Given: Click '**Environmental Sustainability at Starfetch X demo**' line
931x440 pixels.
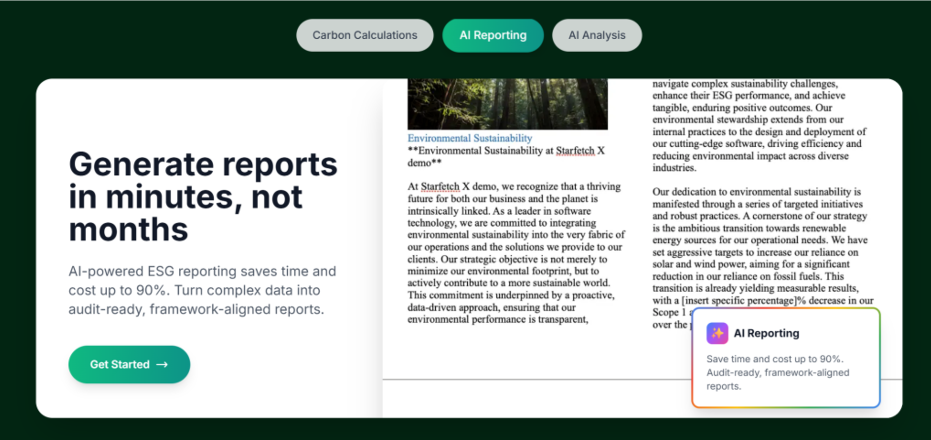Looking at the screenshot, I should [506, 156].
